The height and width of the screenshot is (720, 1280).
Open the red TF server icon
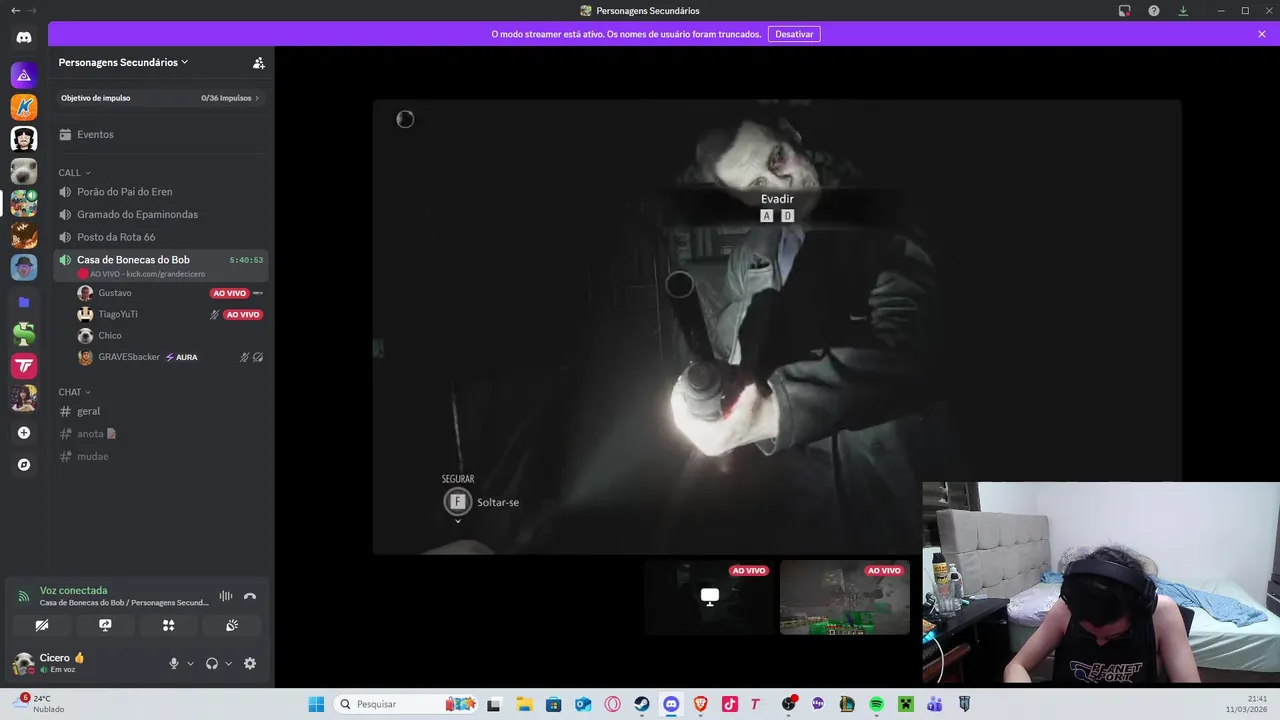[x=24, y=366]
